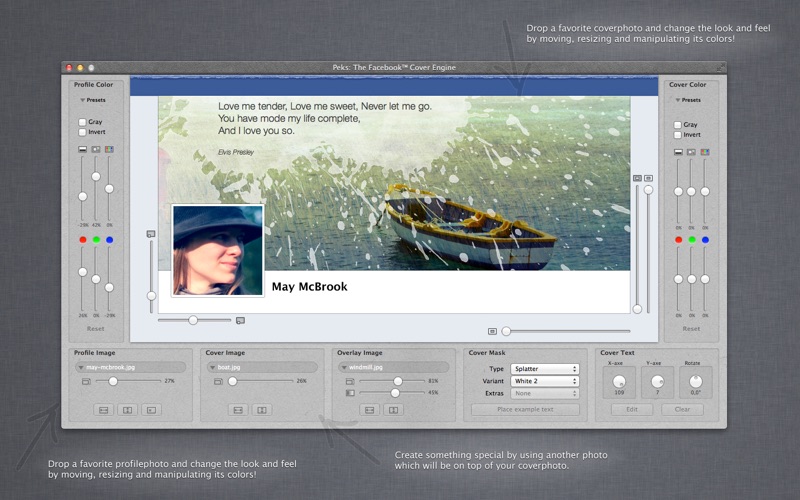
Task: Click the rightmost center icon under Profile Image
Action: click(x=151, y=409)
